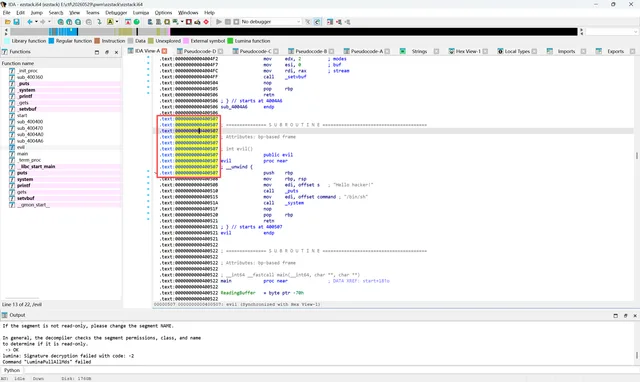640x382 pixels.
Task: Click the icon left of the red stop-square
Action: pyautogui.click(x=176, y=22)
